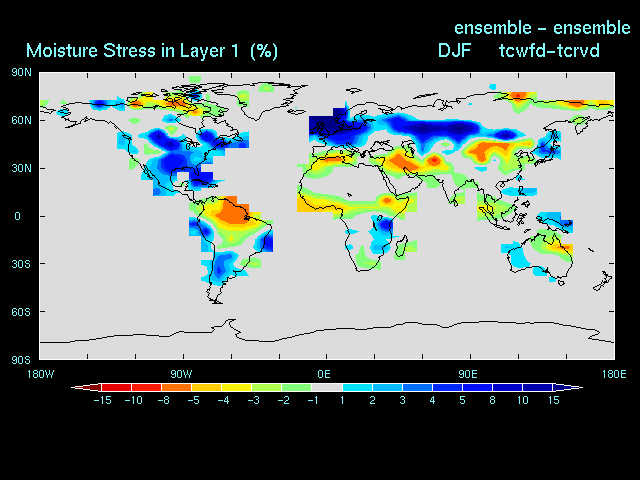Select the "-10" legend value
The height and width of the screenshot is (480, 640).
133,400
